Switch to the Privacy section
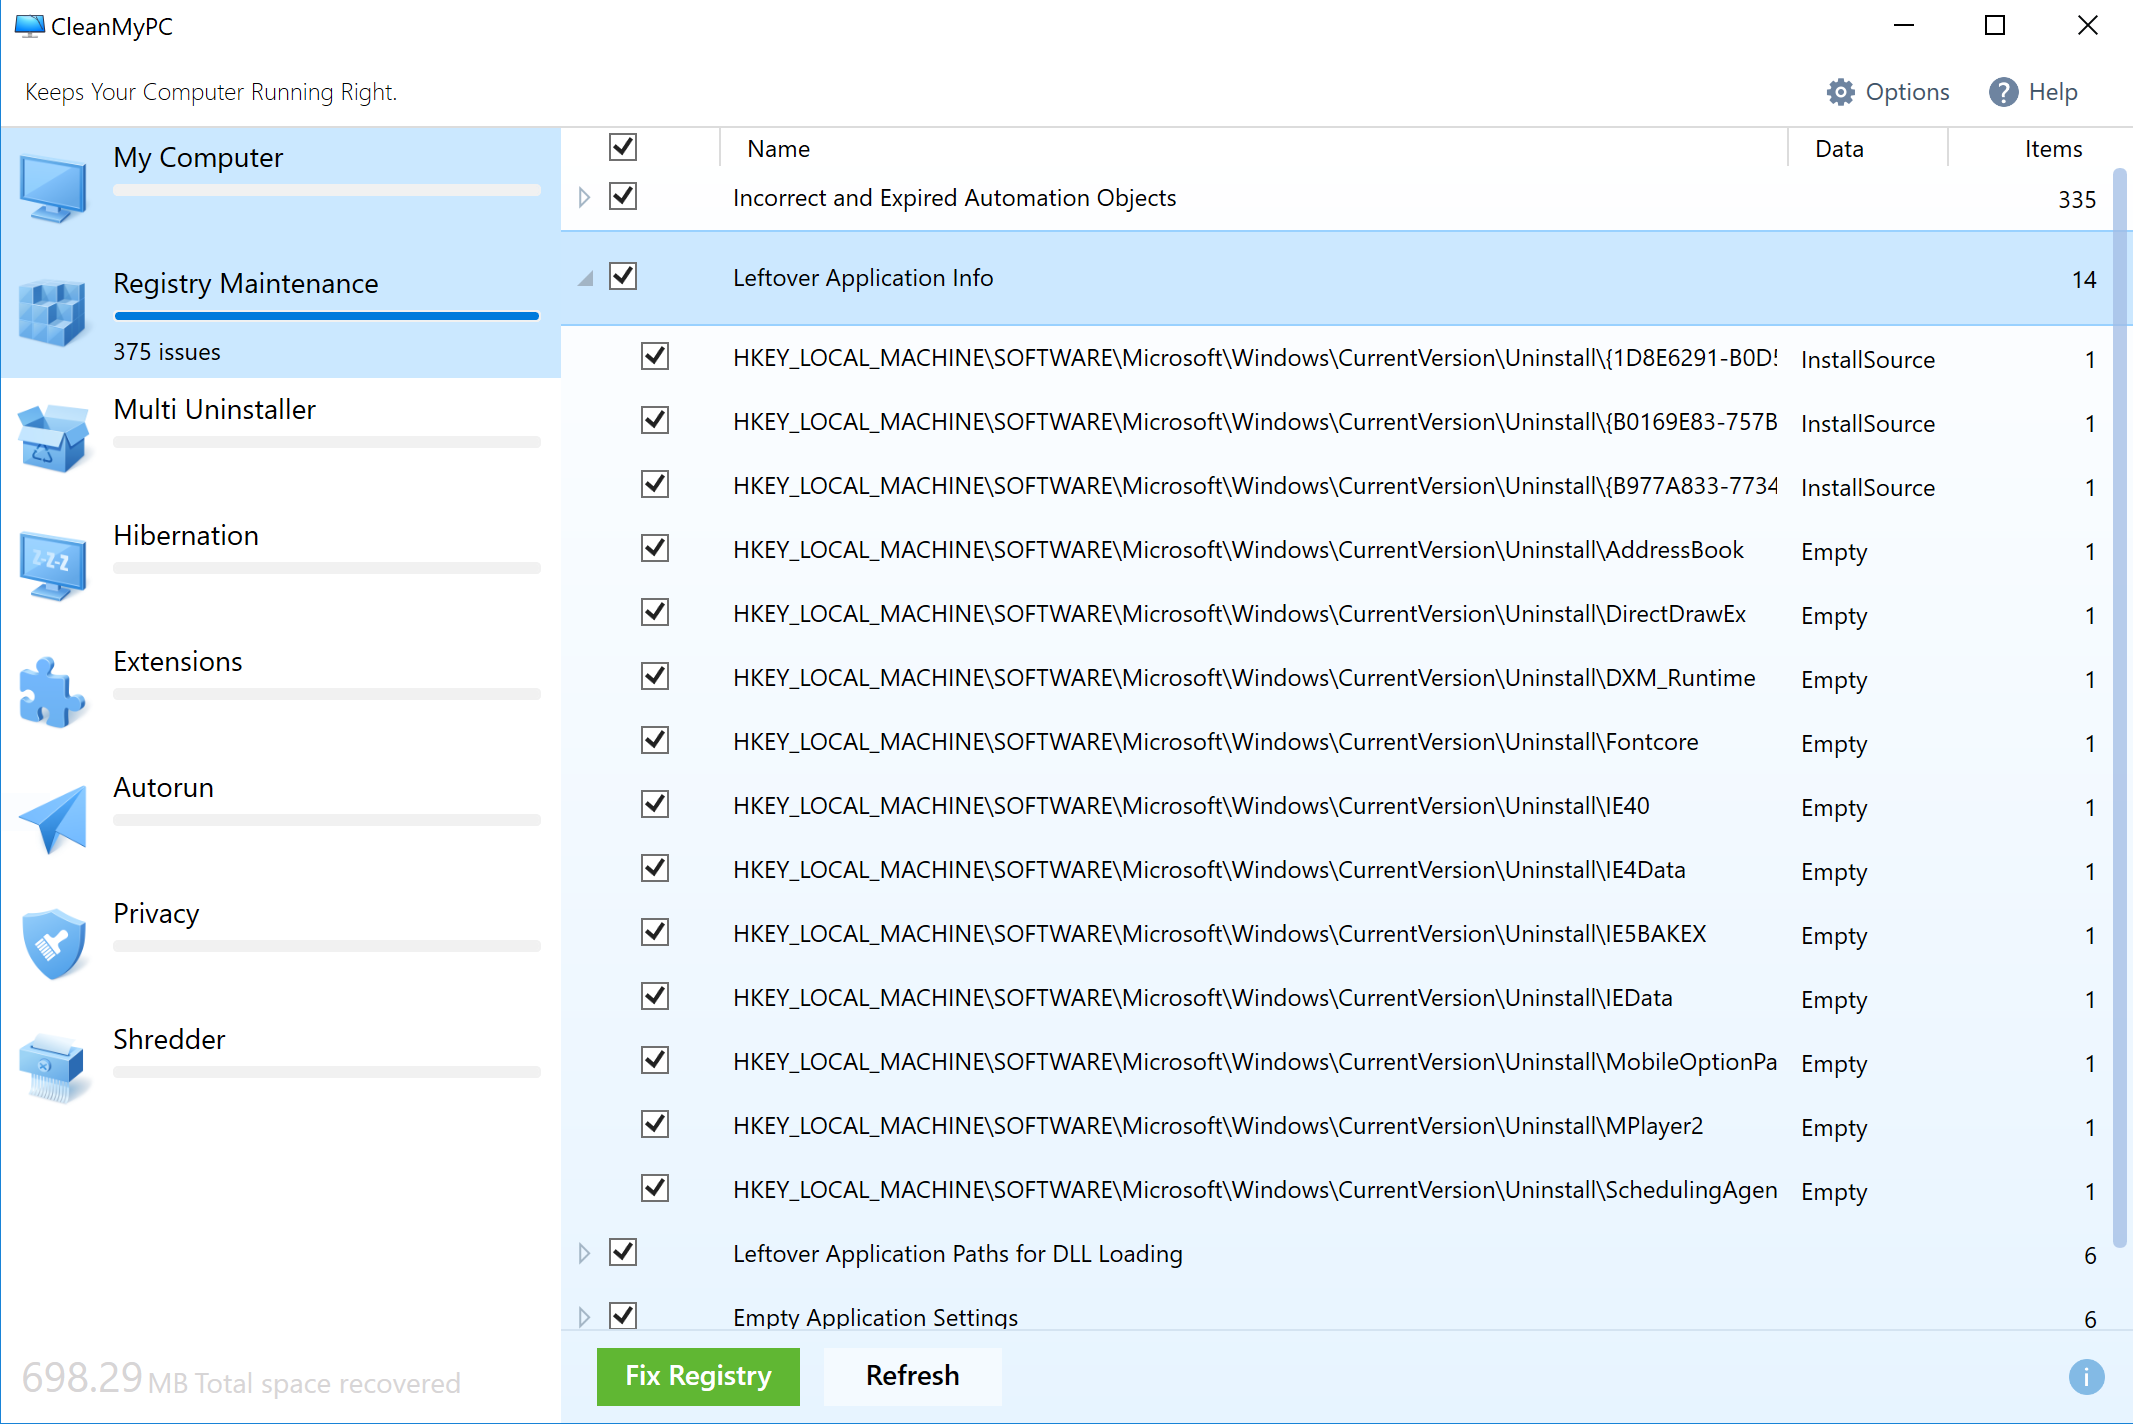 click(281, 944)
